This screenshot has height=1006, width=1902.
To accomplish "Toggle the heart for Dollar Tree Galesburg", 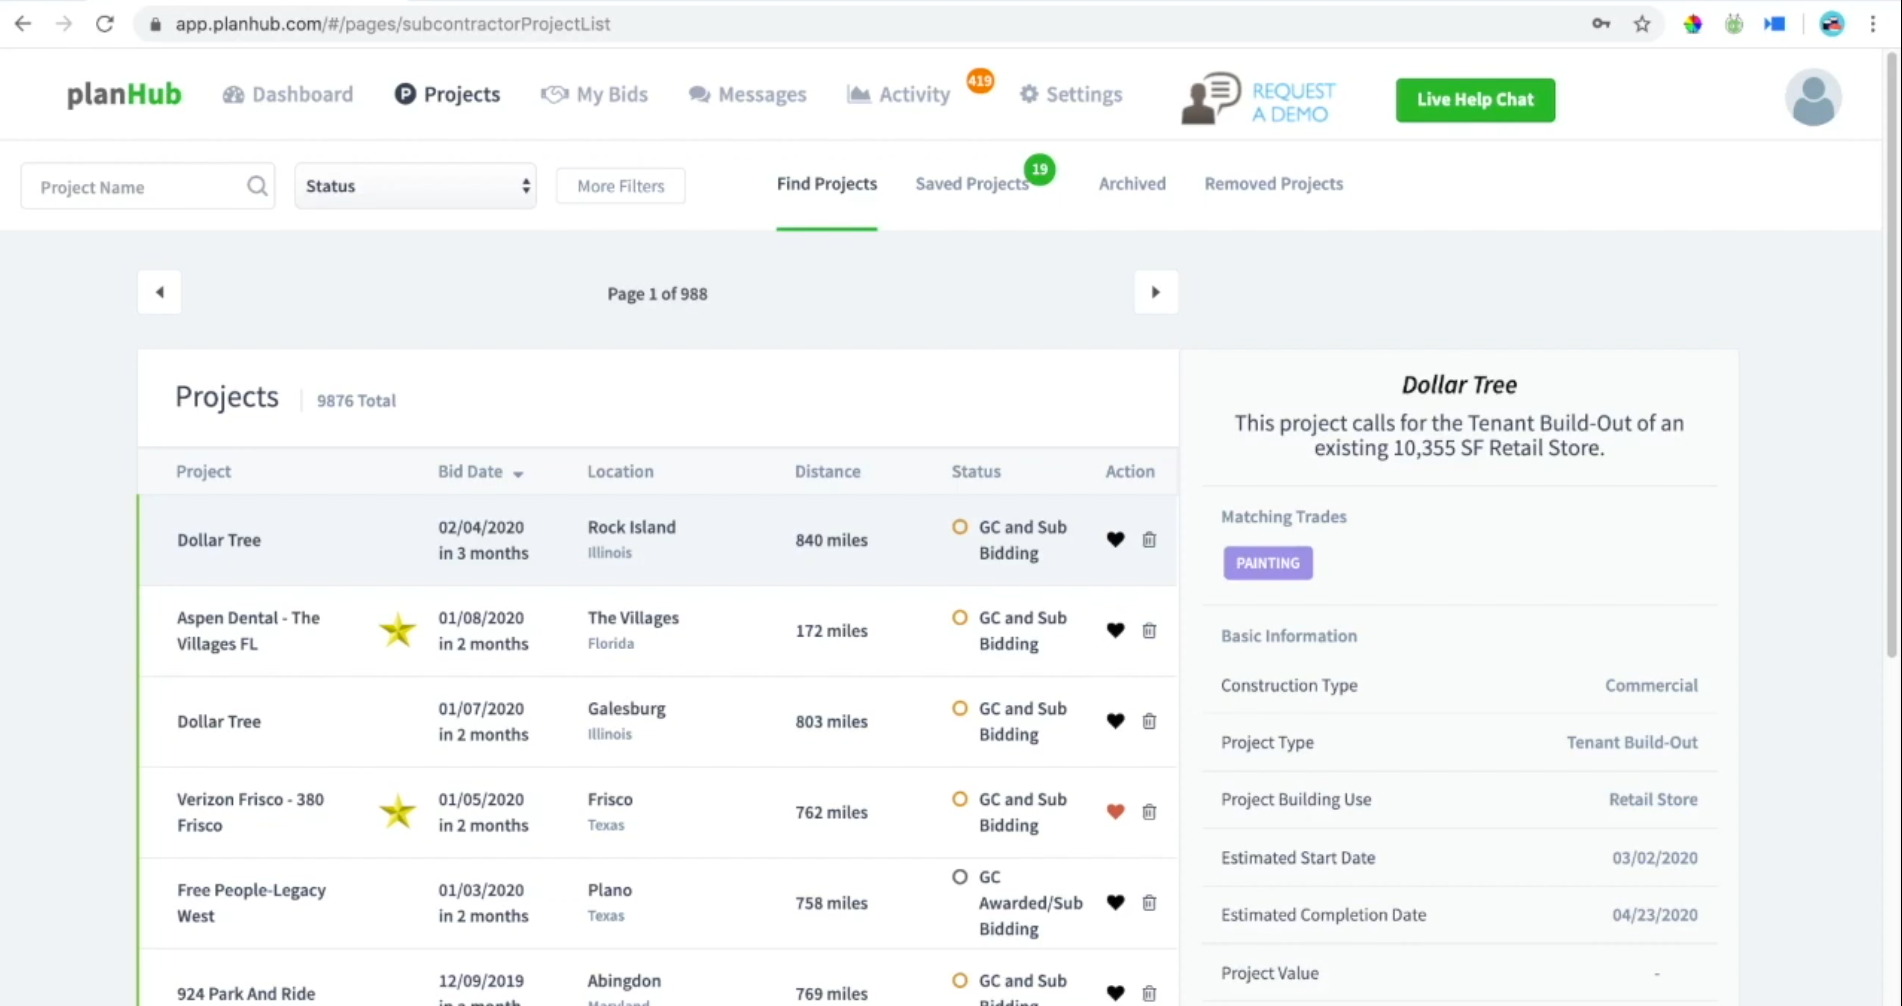I will pos(1115,721).
